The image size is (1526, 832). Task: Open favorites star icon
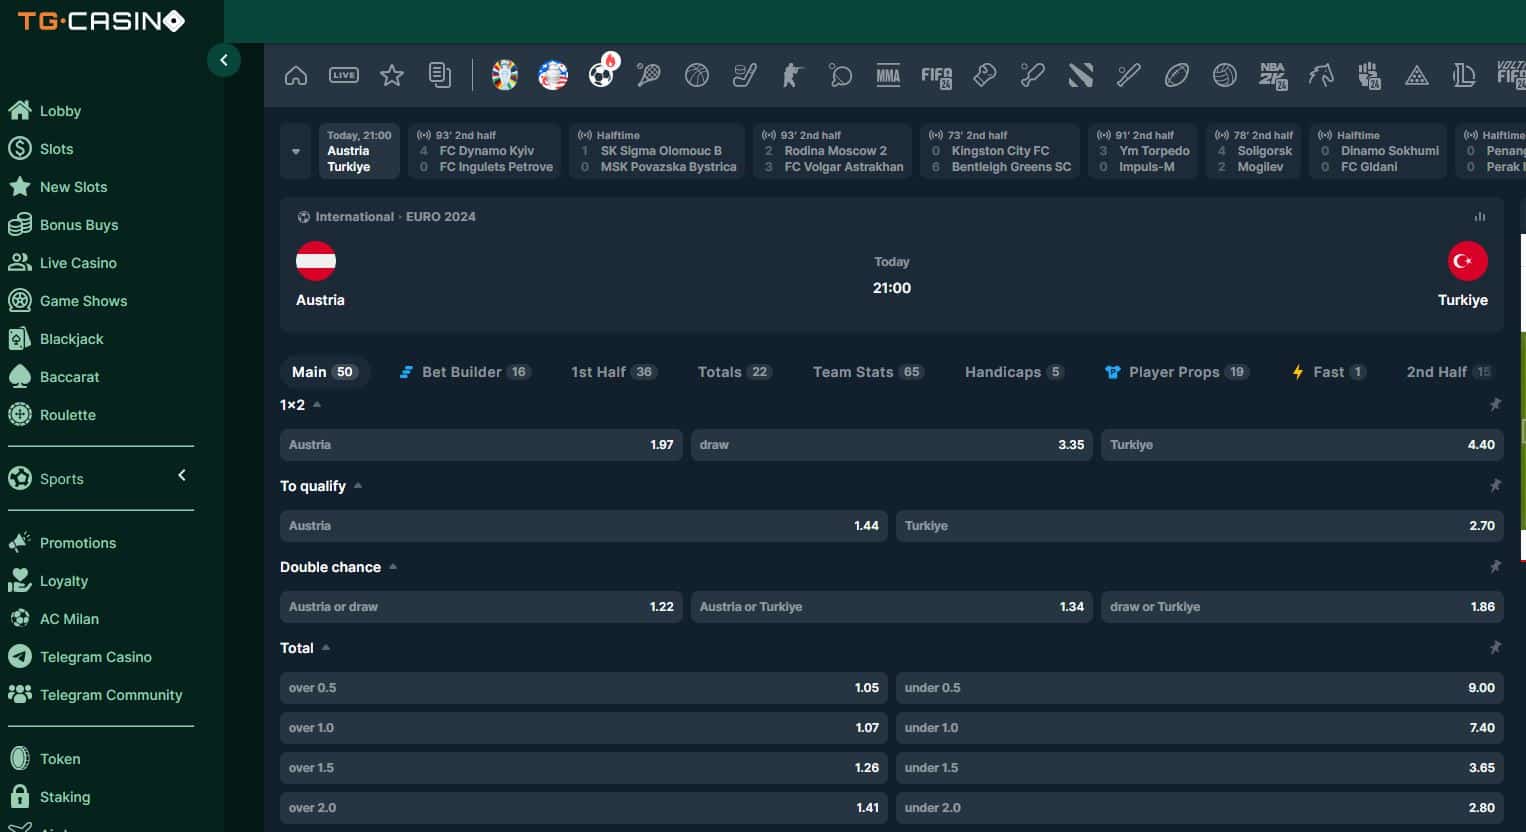point(391,75)
